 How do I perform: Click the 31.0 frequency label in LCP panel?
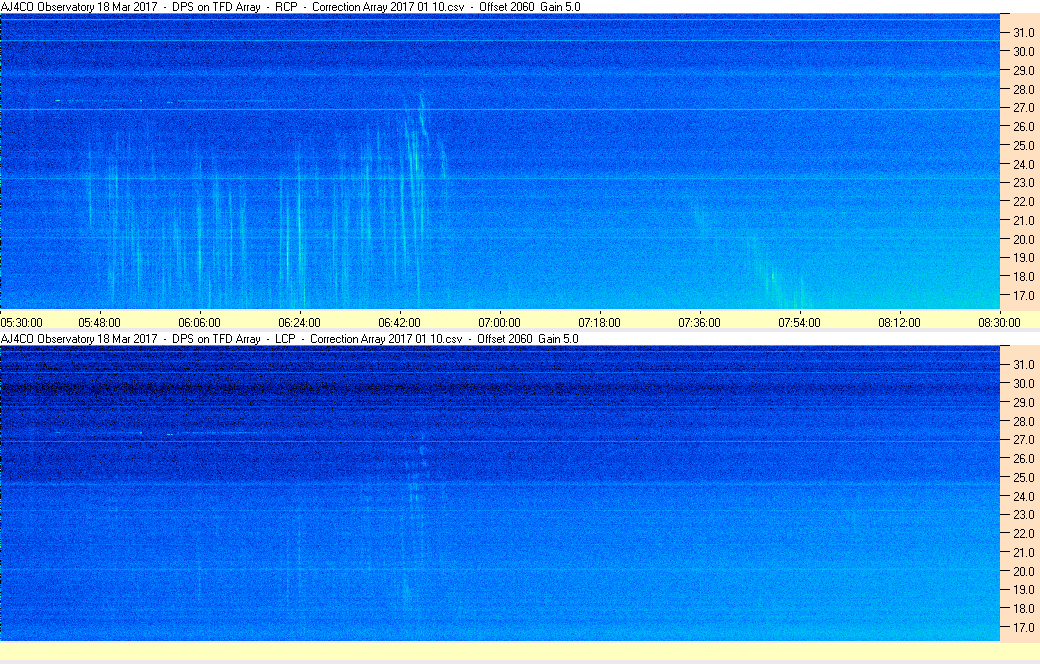pos(1023,365)
